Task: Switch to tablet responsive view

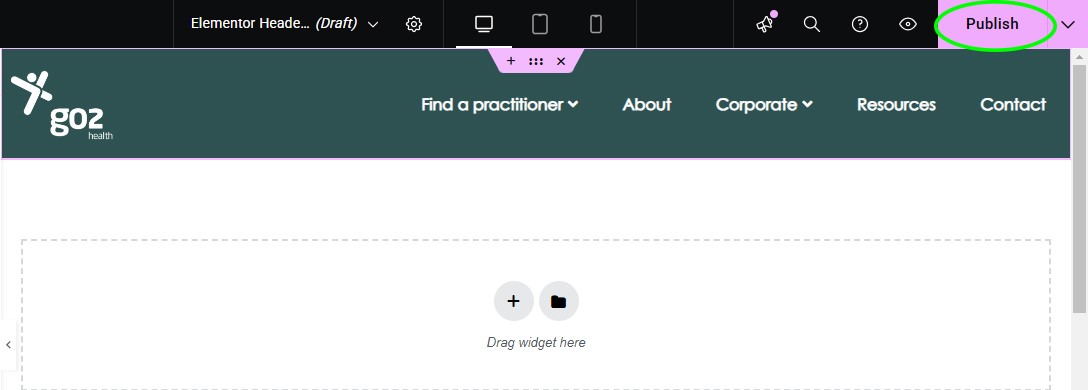Action: [540, 24]
